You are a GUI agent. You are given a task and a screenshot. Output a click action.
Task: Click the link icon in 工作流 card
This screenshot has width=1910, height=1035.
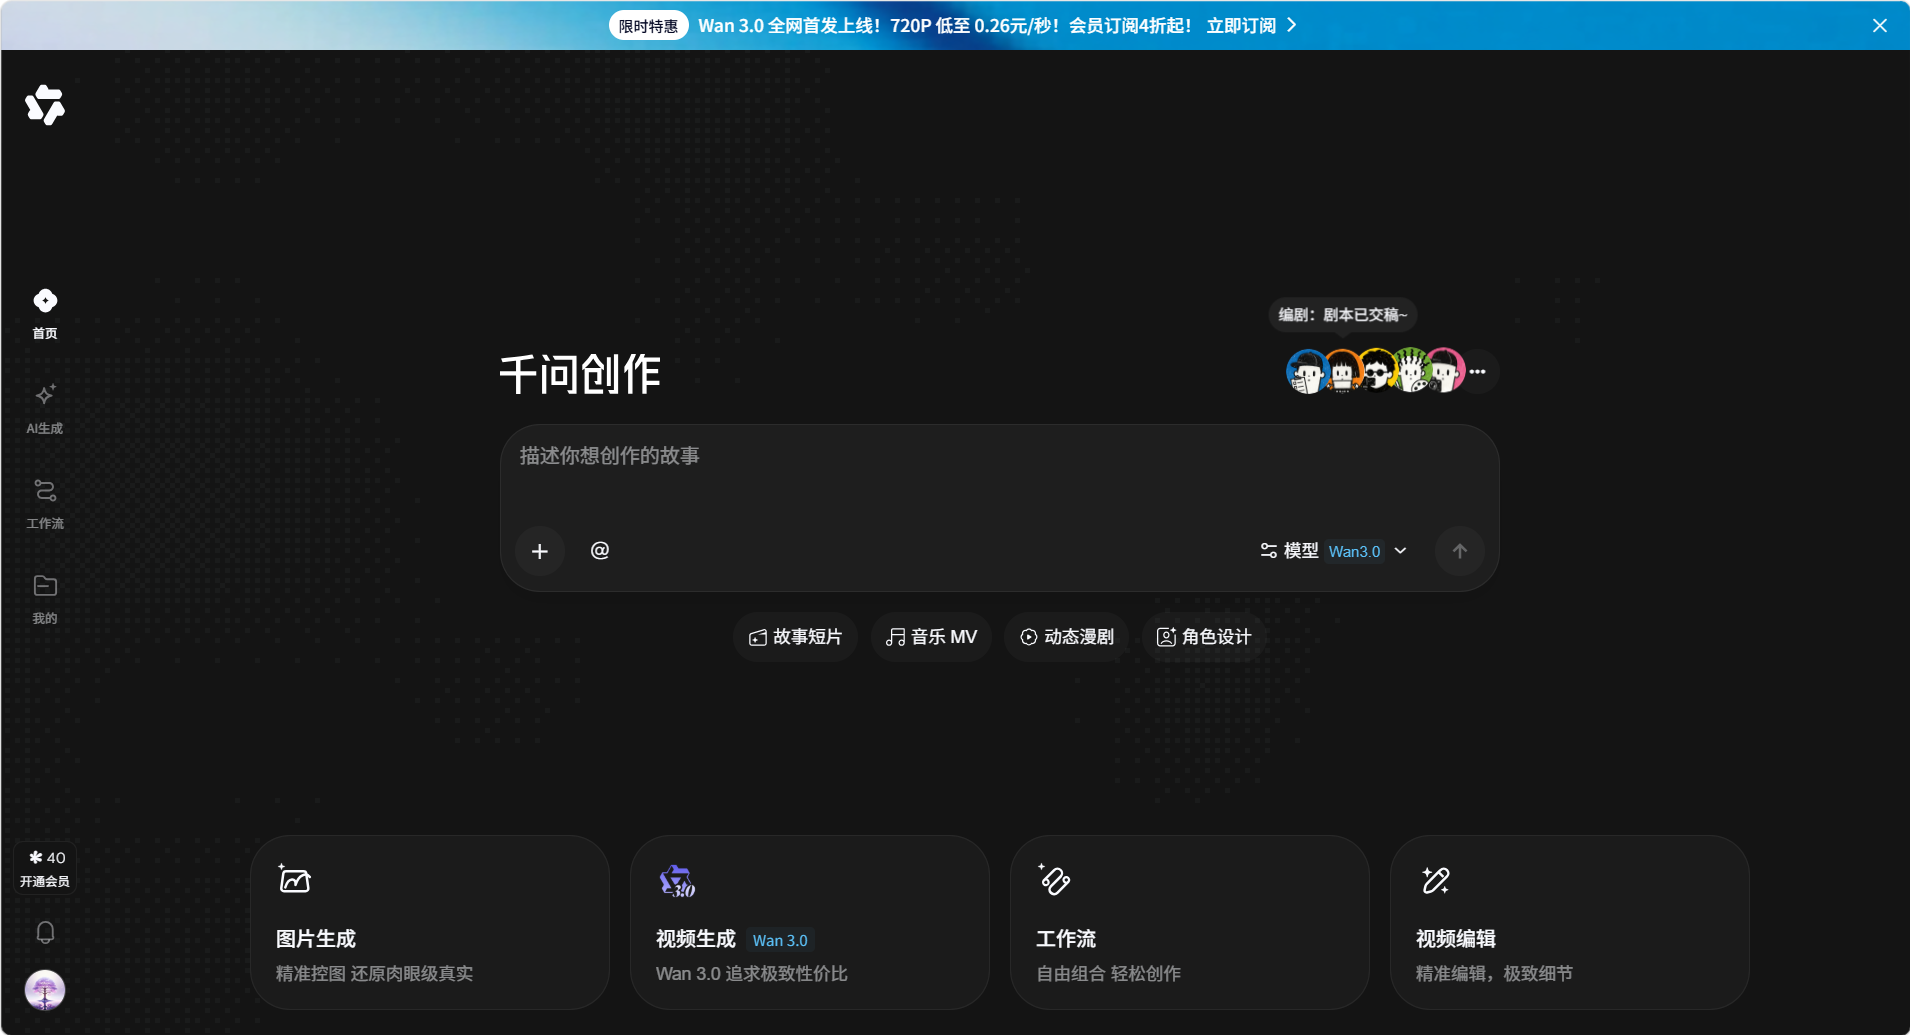[1054, 879]
